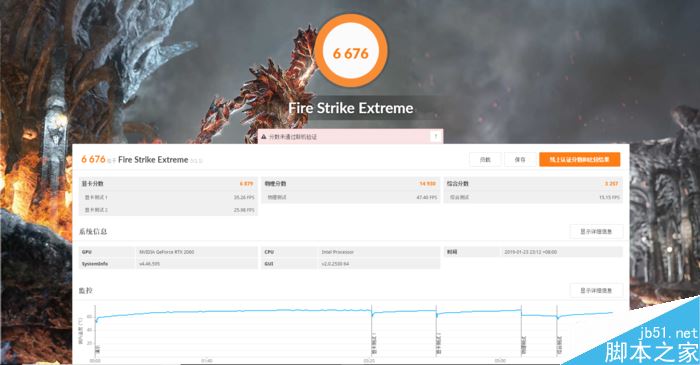
Task: Show detailed info for 监控 section
Action: pyautogui.click(x=596, y=290)
